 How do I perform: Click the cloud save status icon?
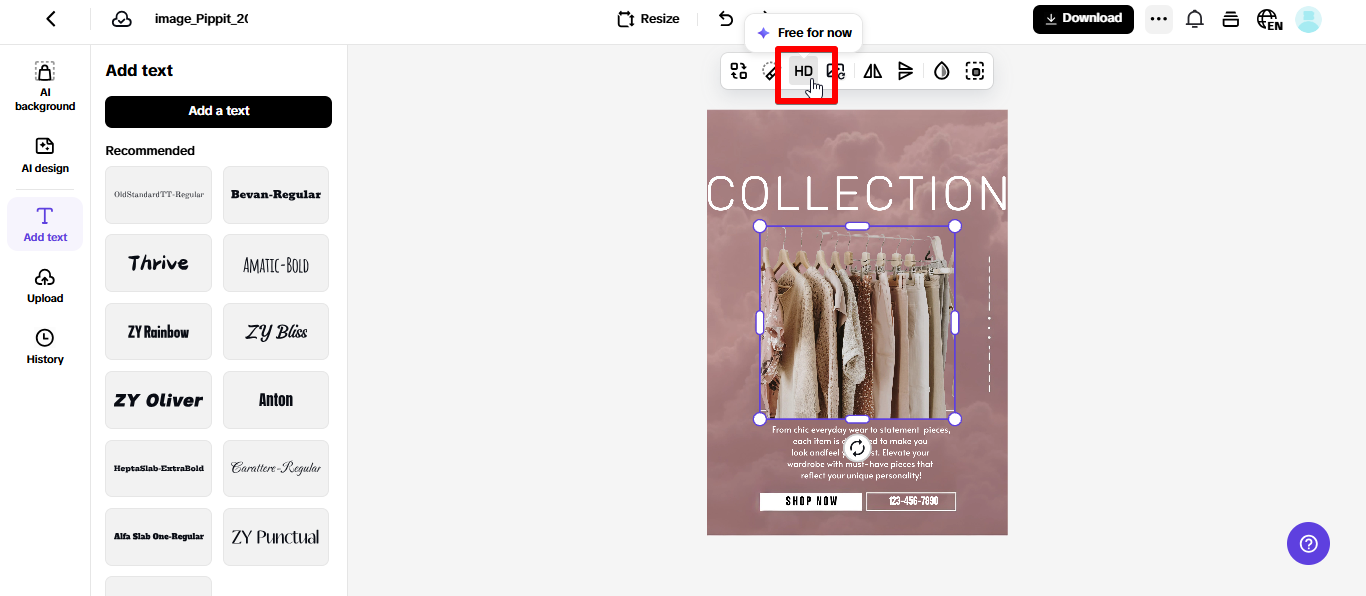click(x=122, y=19)
